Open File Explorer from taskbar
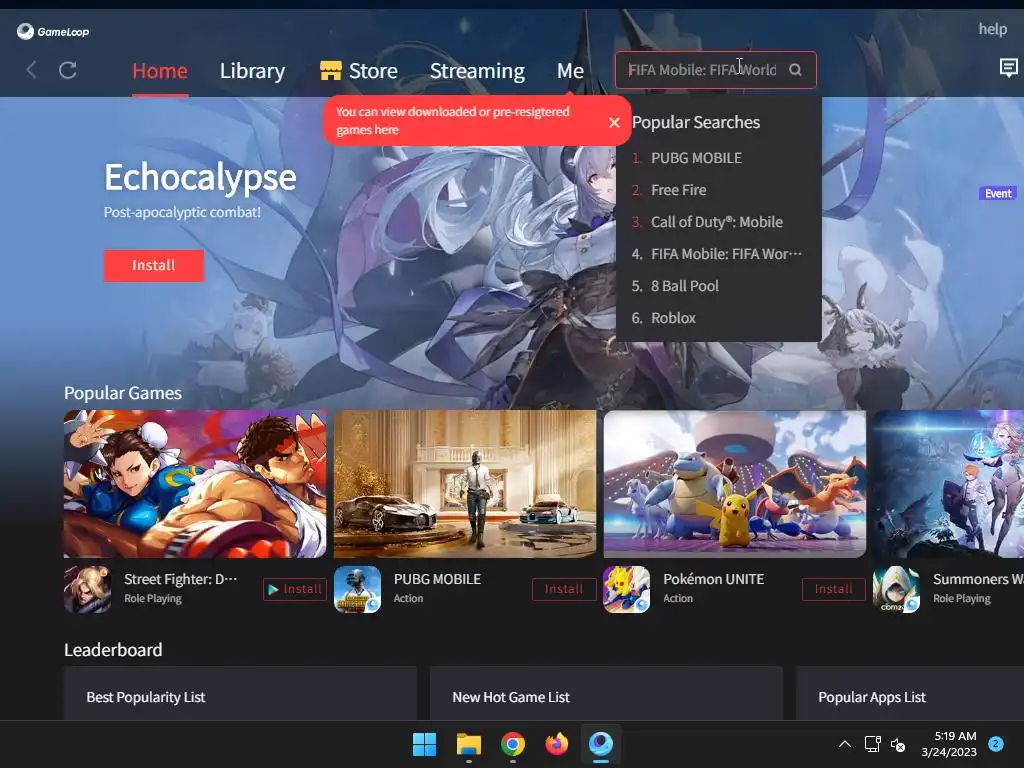This screenshot has width=1024, height=768. point(468,744)
